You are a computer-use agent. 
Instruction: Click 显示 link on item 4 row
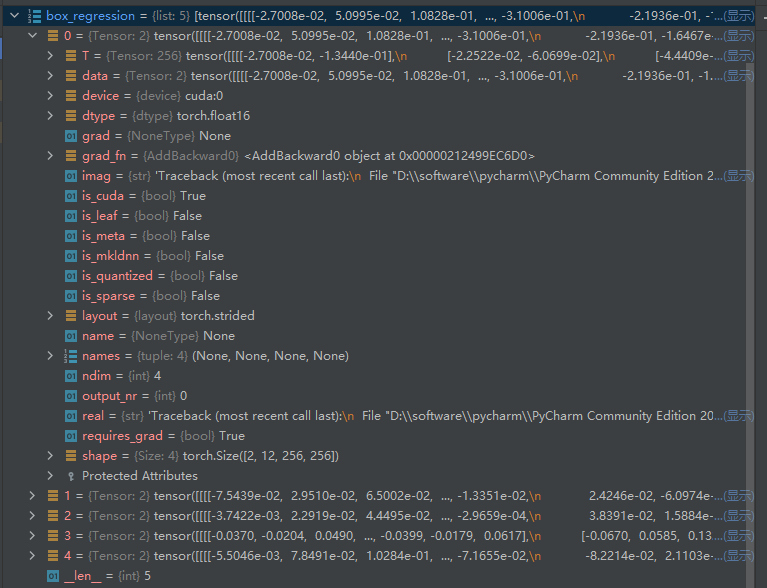click(x=739, y=556)
